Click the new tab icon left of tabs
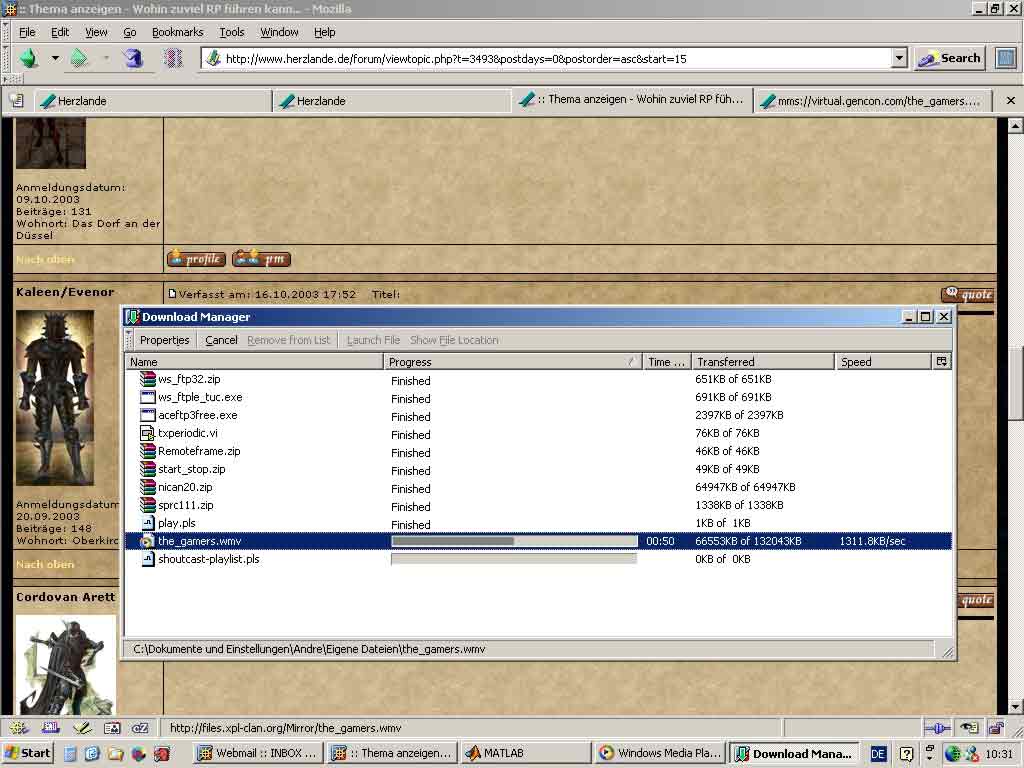The image size is (1024, 768). (16, 100)
